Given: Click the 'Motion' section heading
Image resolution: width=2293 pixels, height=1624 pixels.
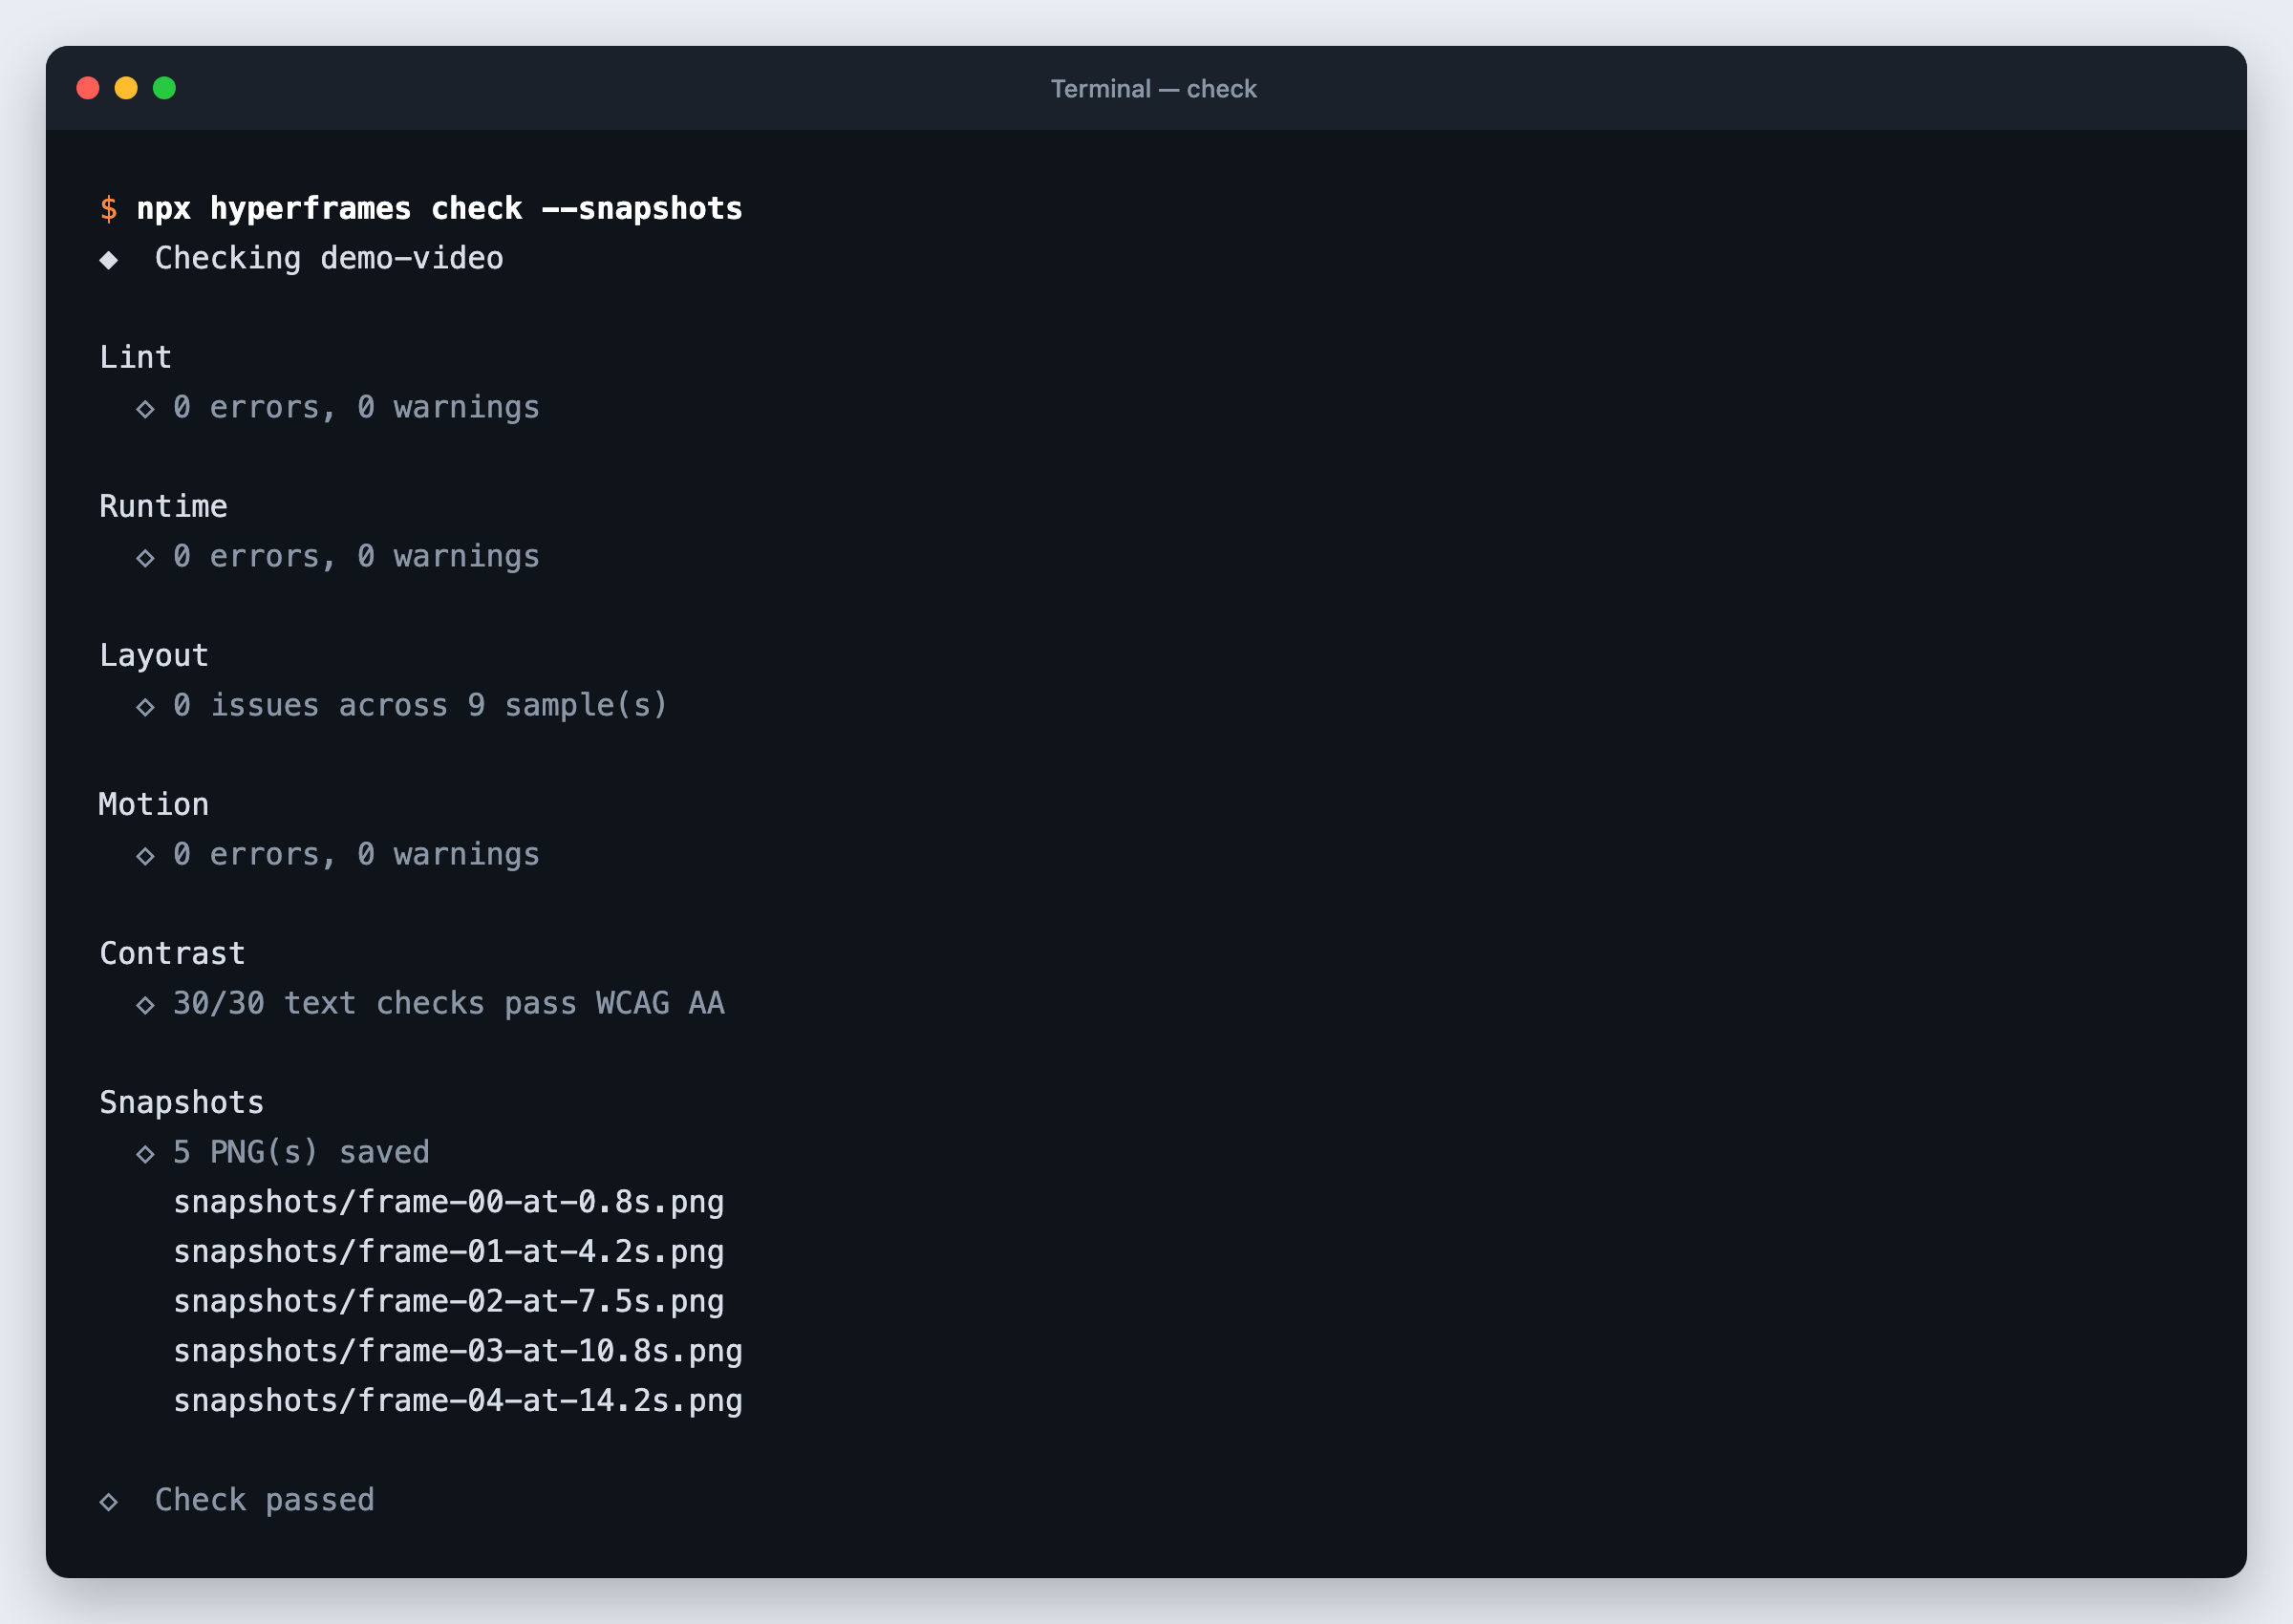Looking at the screenshot, I should (x=154, y=804).
